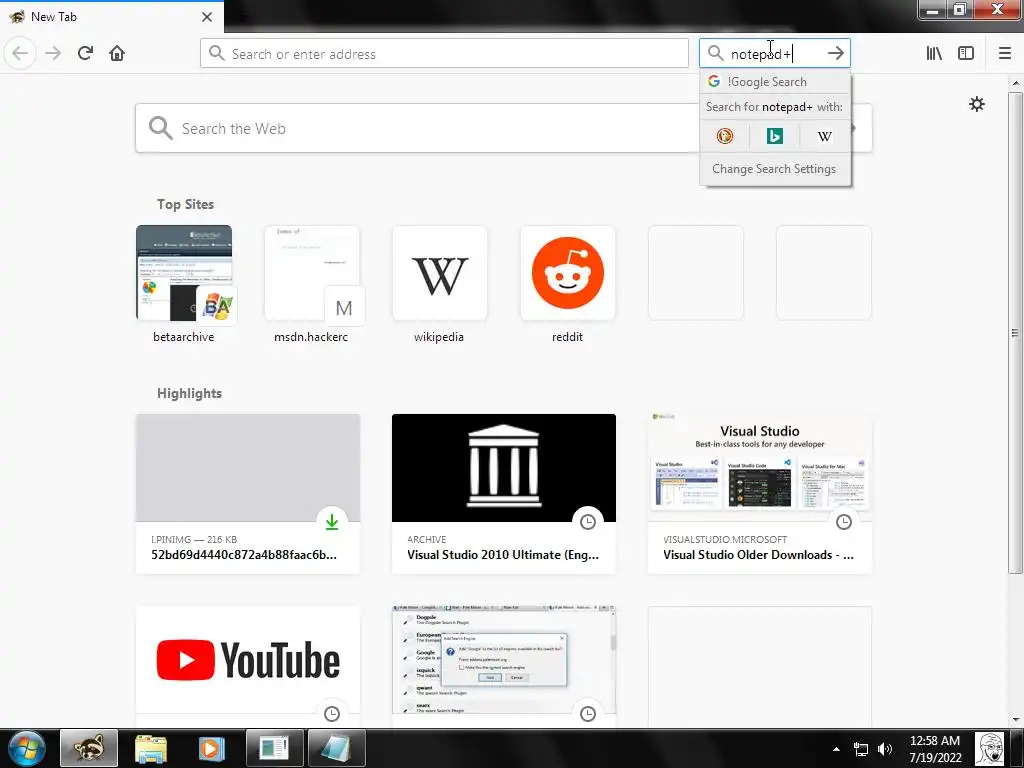1024x768 pixels.
Task: Open new tab page settings gear
Action: point(976,104)
